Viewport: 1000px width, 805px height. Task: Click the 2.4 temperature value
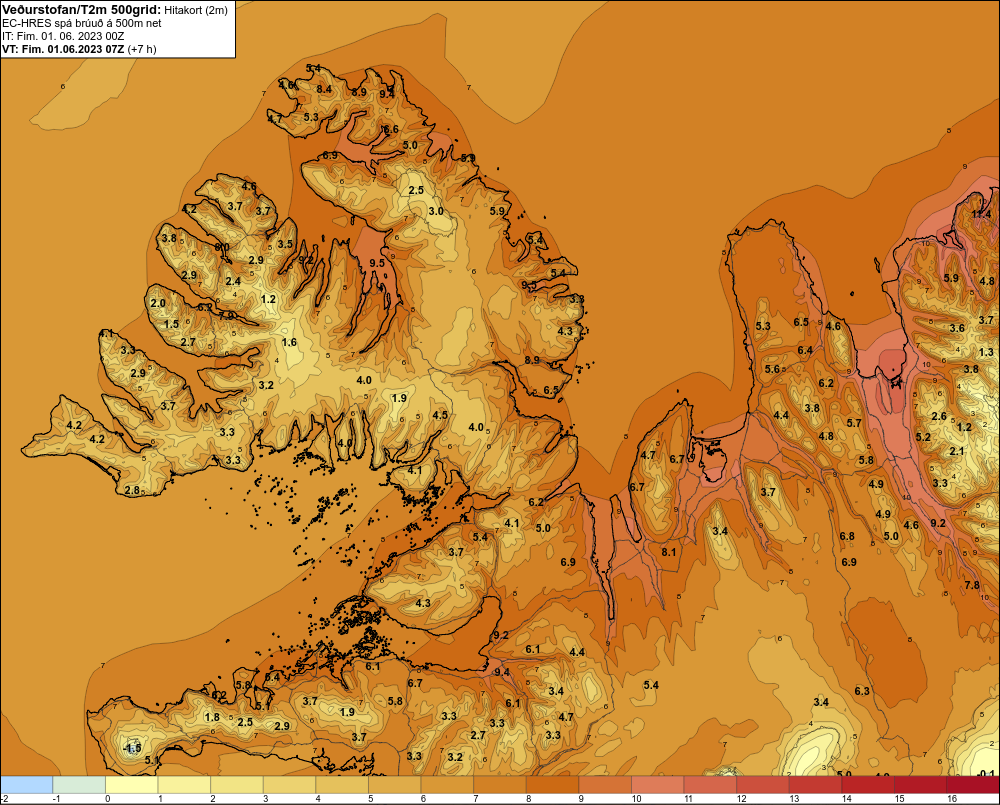pyautogui.click(x=233, y=281)
